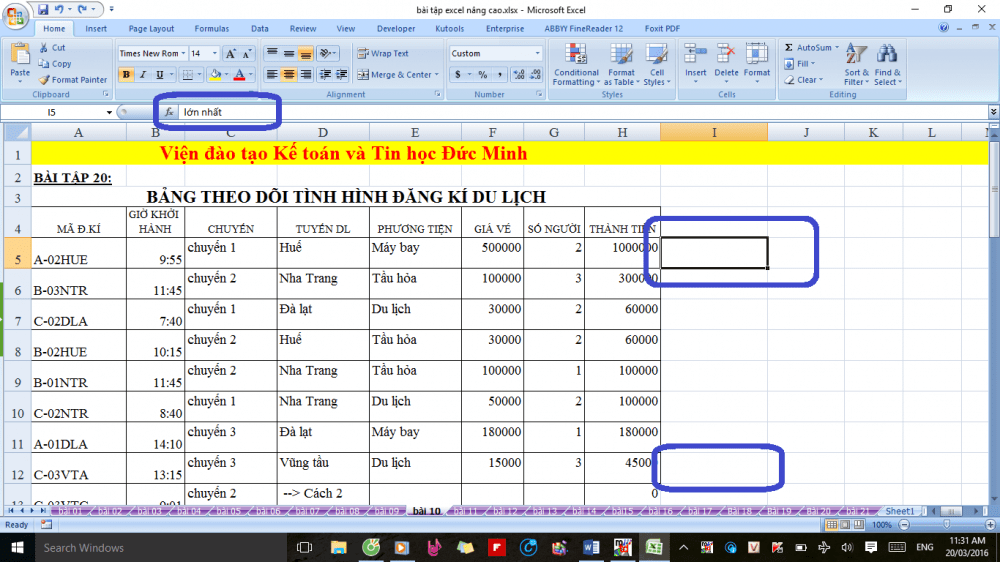Image resolution: width=1000 pixels, height=562 pixels.
Task: Open Sort & Filter tool
Action: [x=856, y=64]
